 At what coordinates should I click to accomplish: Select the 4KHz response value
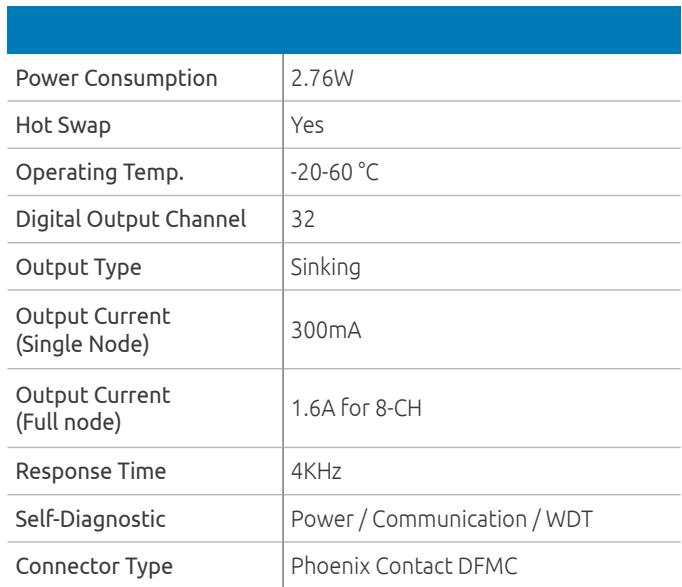click(x=316, y=471)
